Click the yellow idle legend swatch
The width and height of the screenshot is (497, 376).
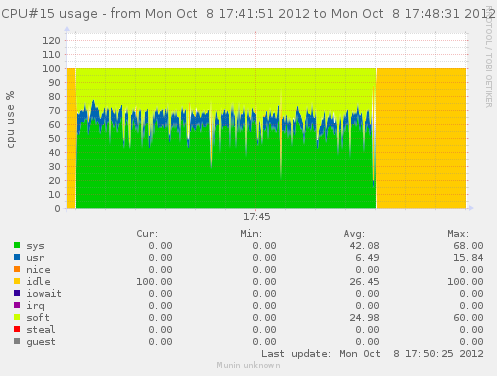(x=17, y=281)
